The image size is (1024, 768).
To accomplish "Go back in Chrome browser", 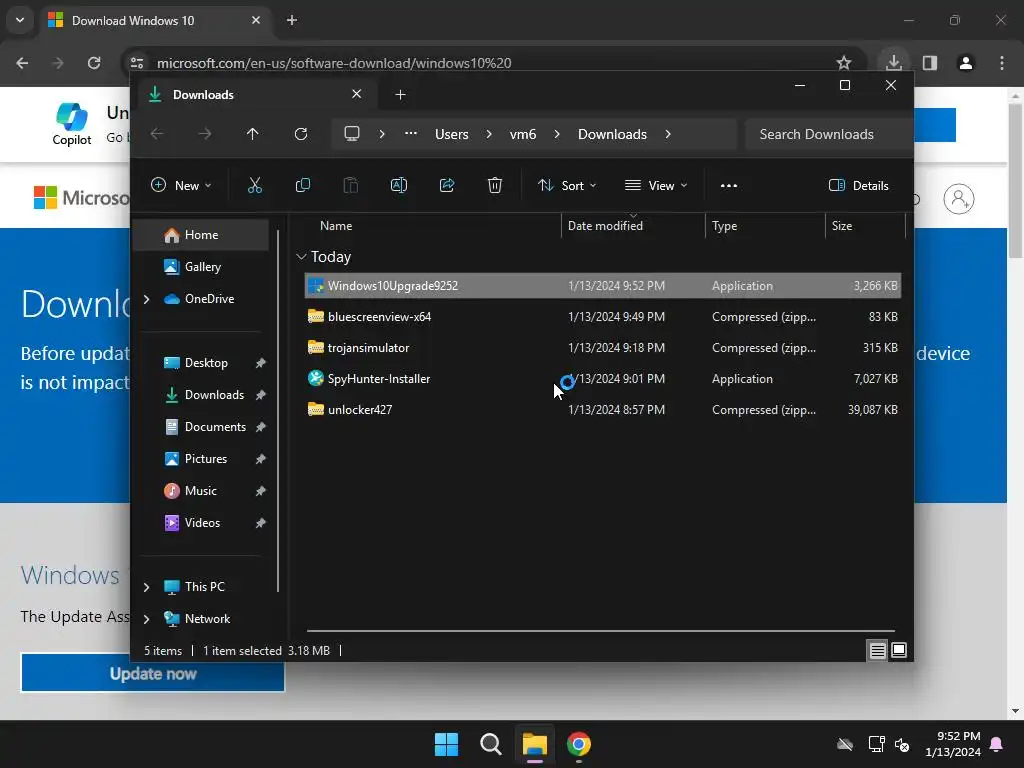I will (x=22, y=63).
